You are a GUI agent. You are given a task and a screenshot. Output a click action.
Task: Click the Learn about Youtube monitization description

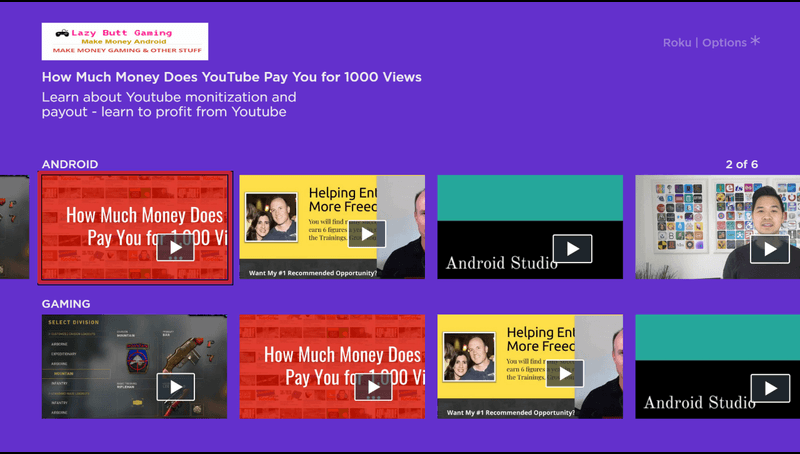[x=169, y=104]
